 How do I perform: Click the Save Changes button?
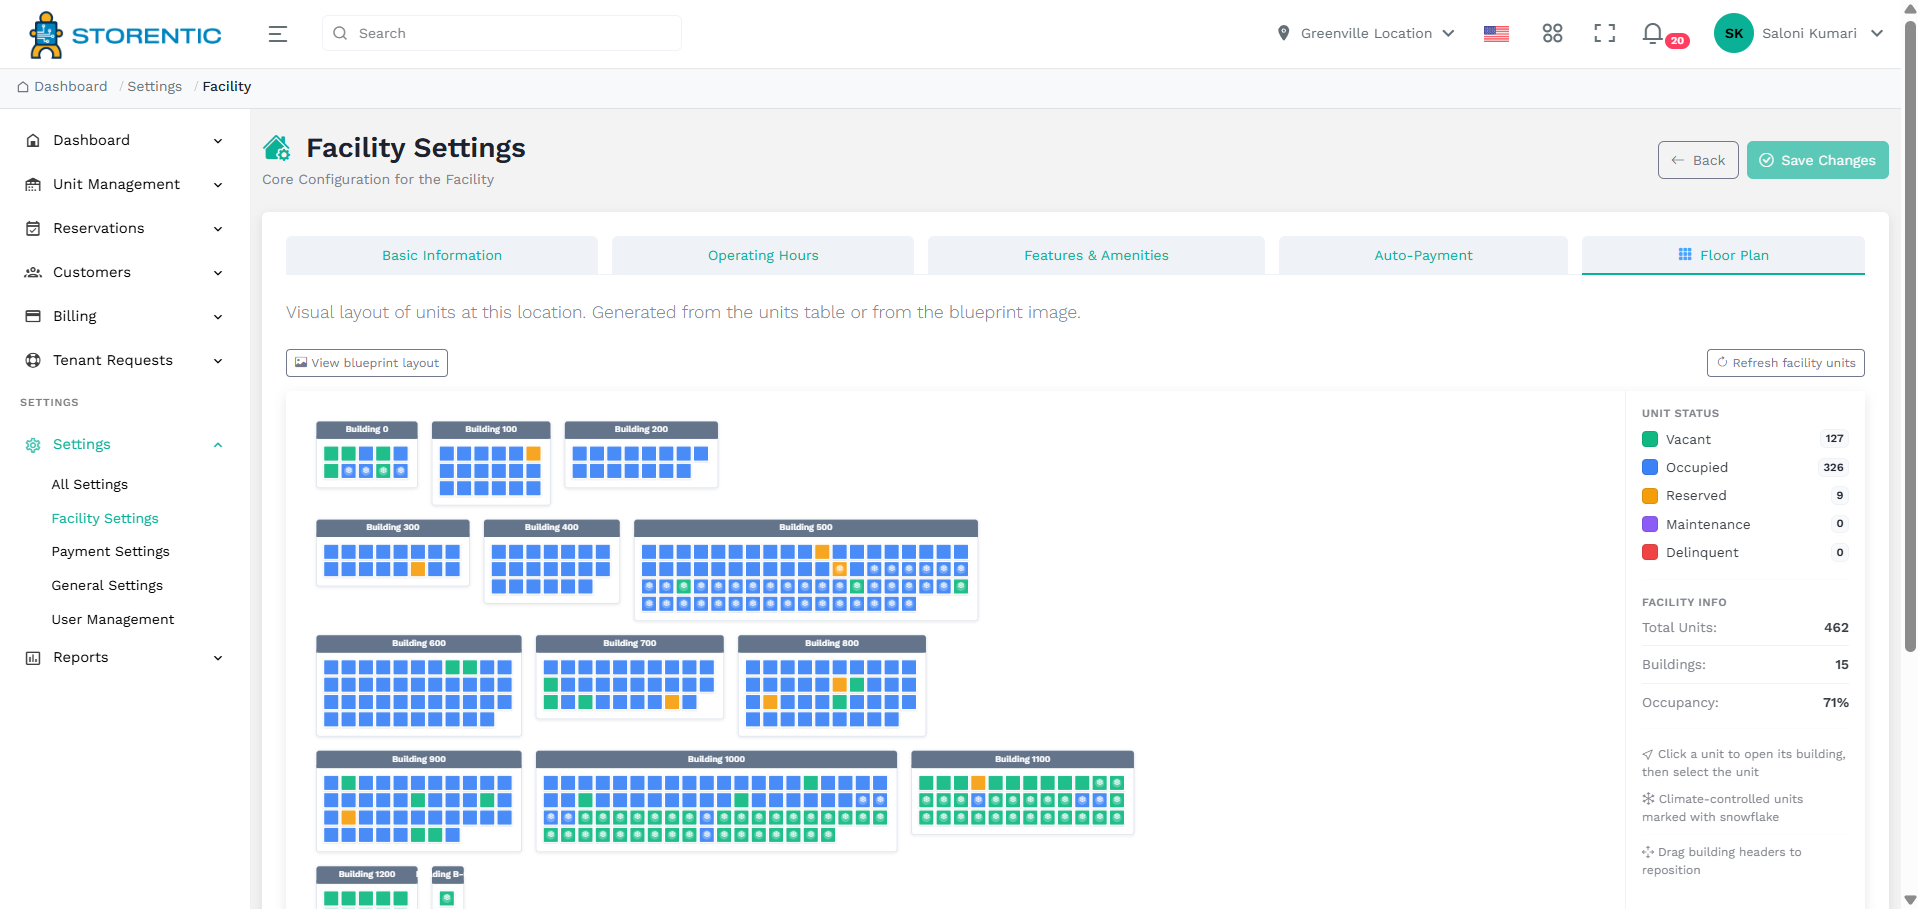click(x=1817, y=160)
